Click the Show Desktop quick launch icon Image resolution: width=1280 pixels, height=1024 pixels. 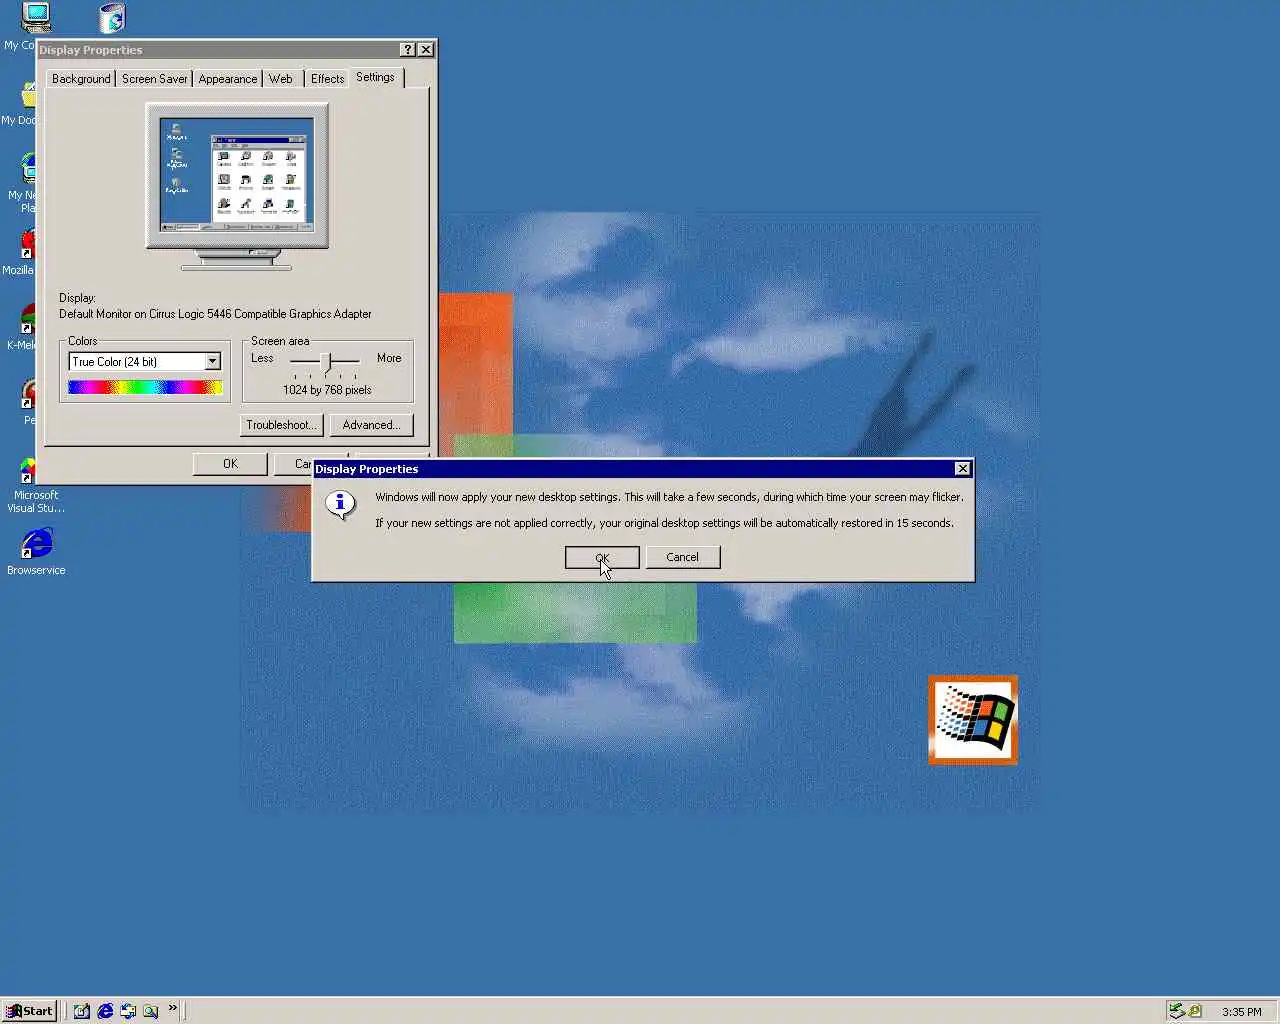point(82,1011)
